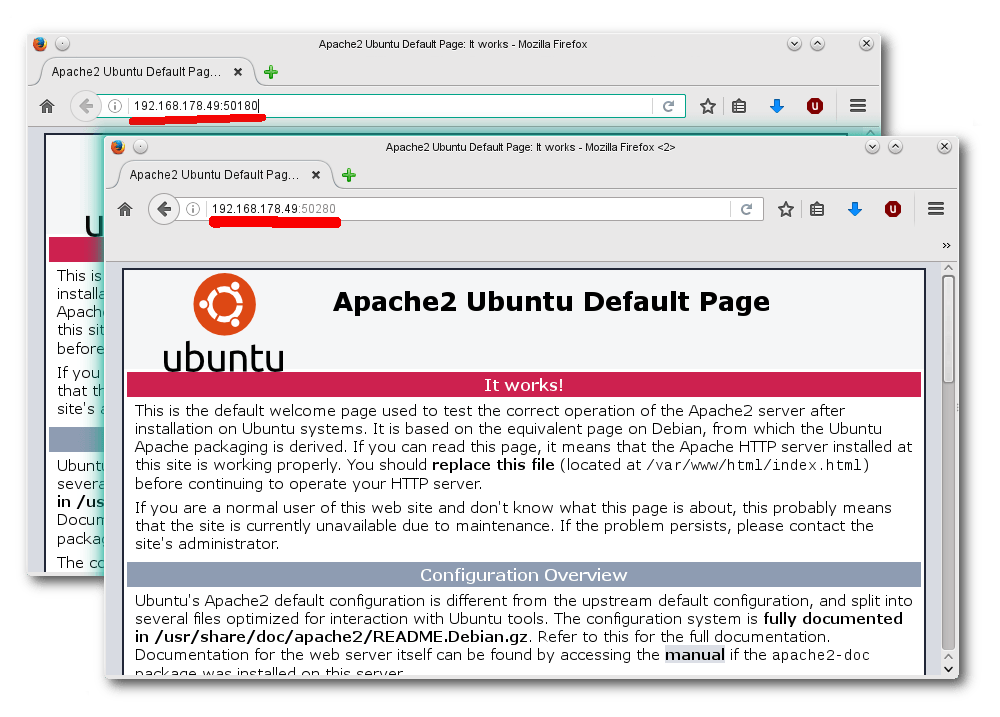This screenshot has height=717, width=1000.
Task: Open the hamburger menu in the front Firefox window
Action: [x=936, y=209]
